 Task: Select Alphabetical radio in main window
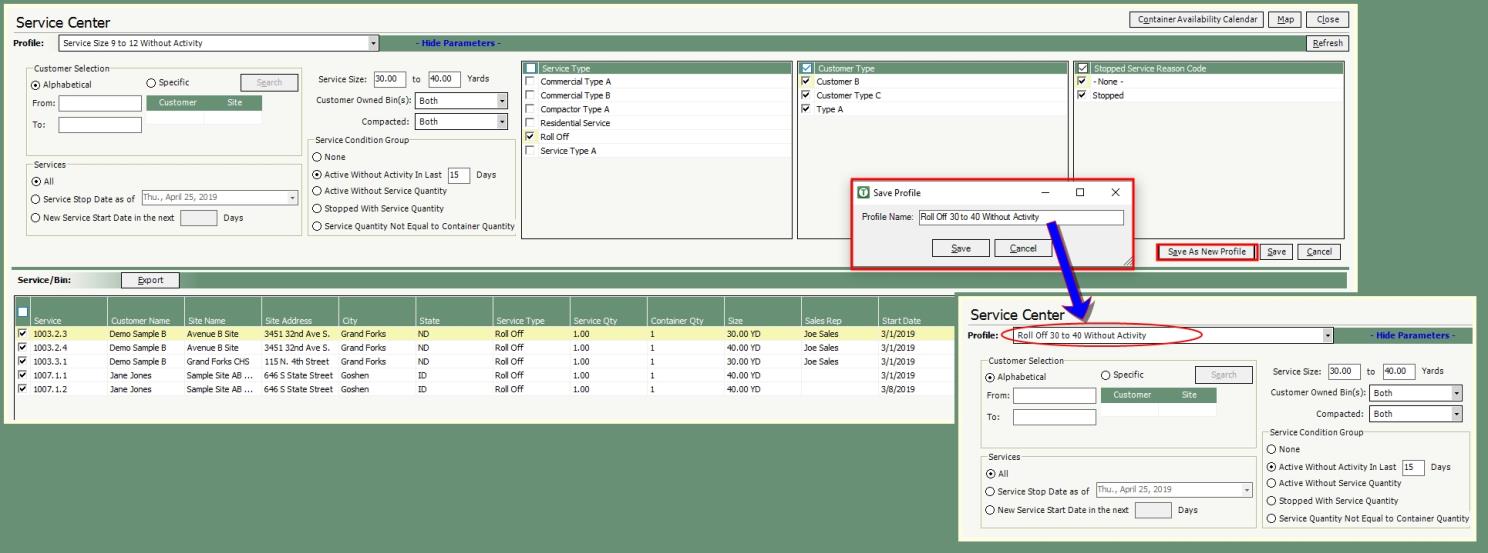pyautogui.click(x=37, y=85)
